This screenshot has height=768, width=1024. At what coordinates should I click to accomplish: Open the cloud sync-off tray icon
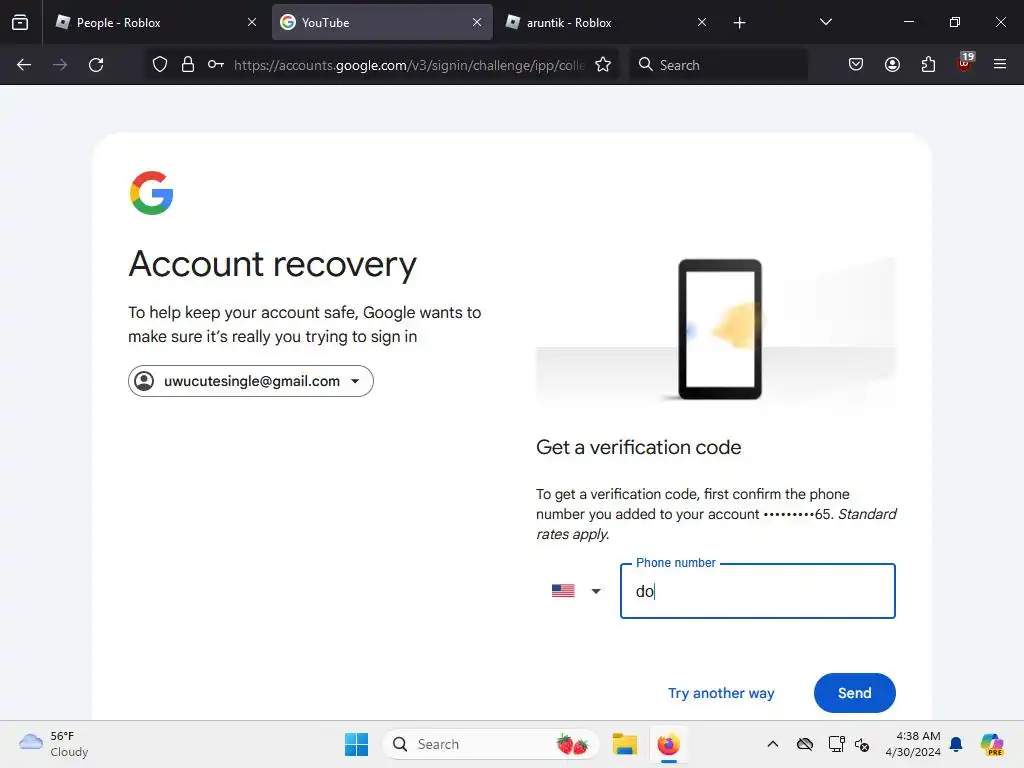(x=805, y=744)
